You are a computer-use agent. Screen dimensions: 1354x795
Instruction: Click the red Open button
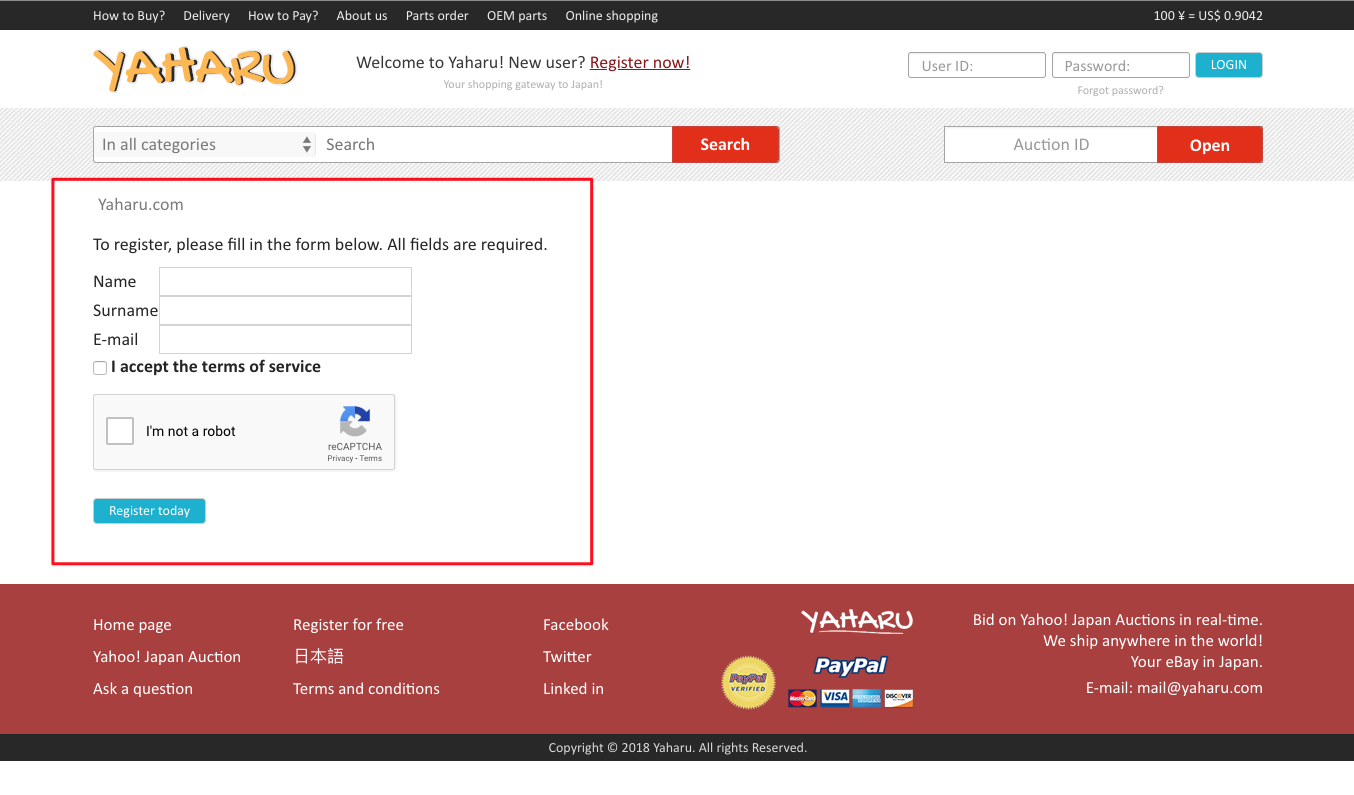1210,145
